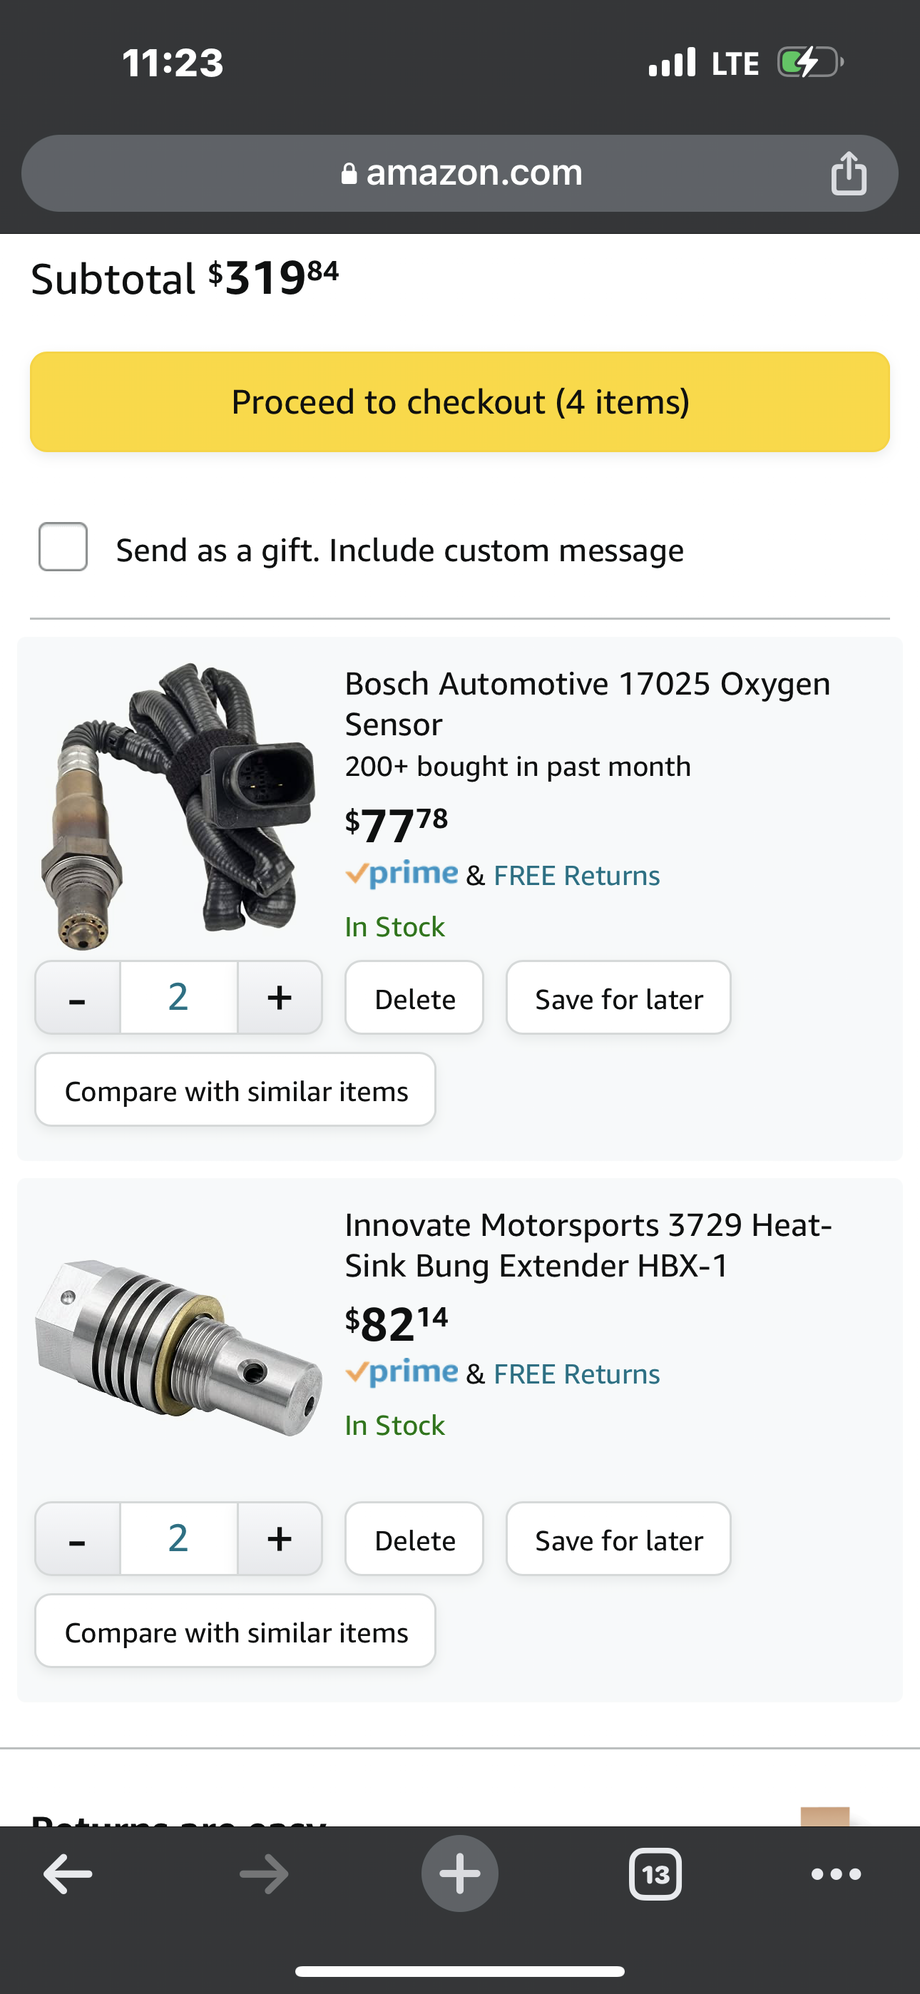The height and width of the screenshot is (1994, 920).
Task: Open Bosch Automotive 17025 Oxygen Sensor title
Action: tap(587, 703)
